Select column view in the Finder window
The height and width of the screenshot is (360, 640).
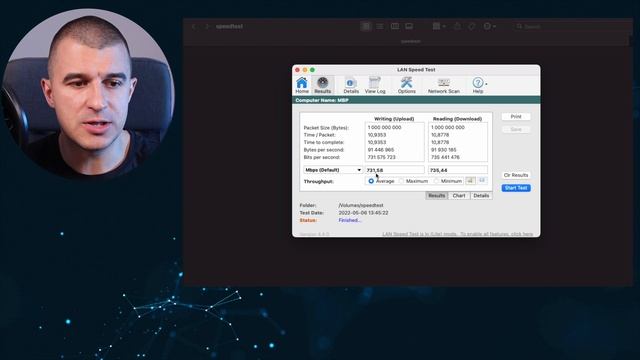395,26
